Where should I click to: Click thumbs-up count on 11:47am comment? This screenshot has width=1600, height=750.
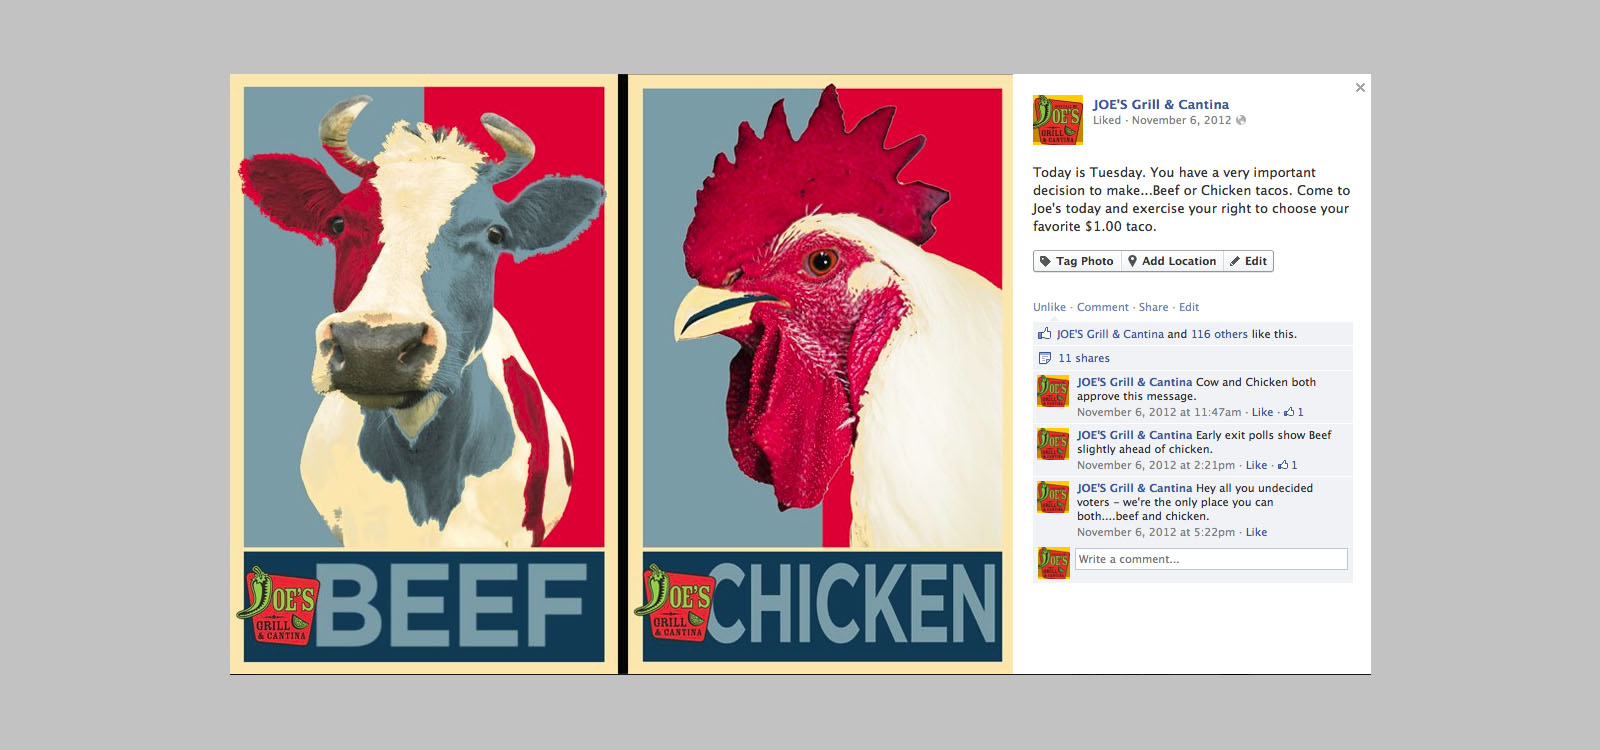(x=1294, y=412)
